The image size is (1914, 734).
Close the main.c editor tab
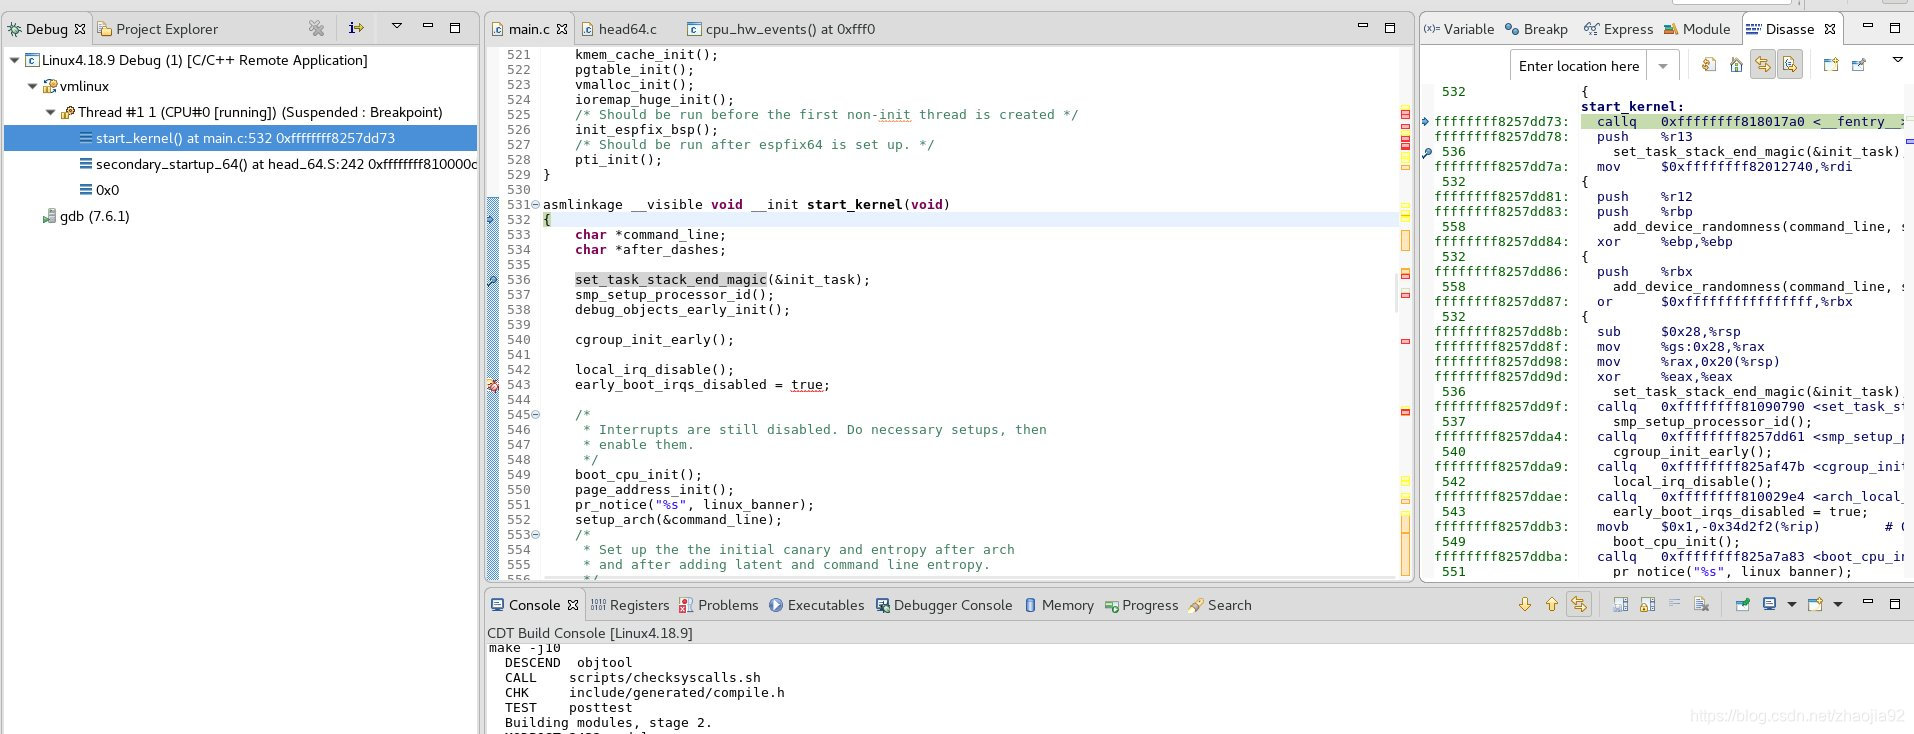562,29
